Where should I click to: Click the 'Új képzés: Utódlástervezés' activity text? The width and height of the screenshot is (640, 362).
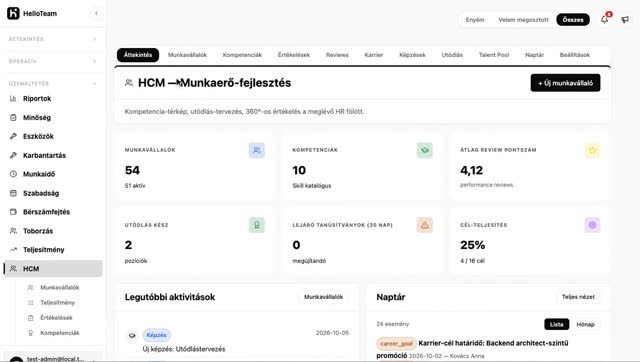(x=184, y=349)
